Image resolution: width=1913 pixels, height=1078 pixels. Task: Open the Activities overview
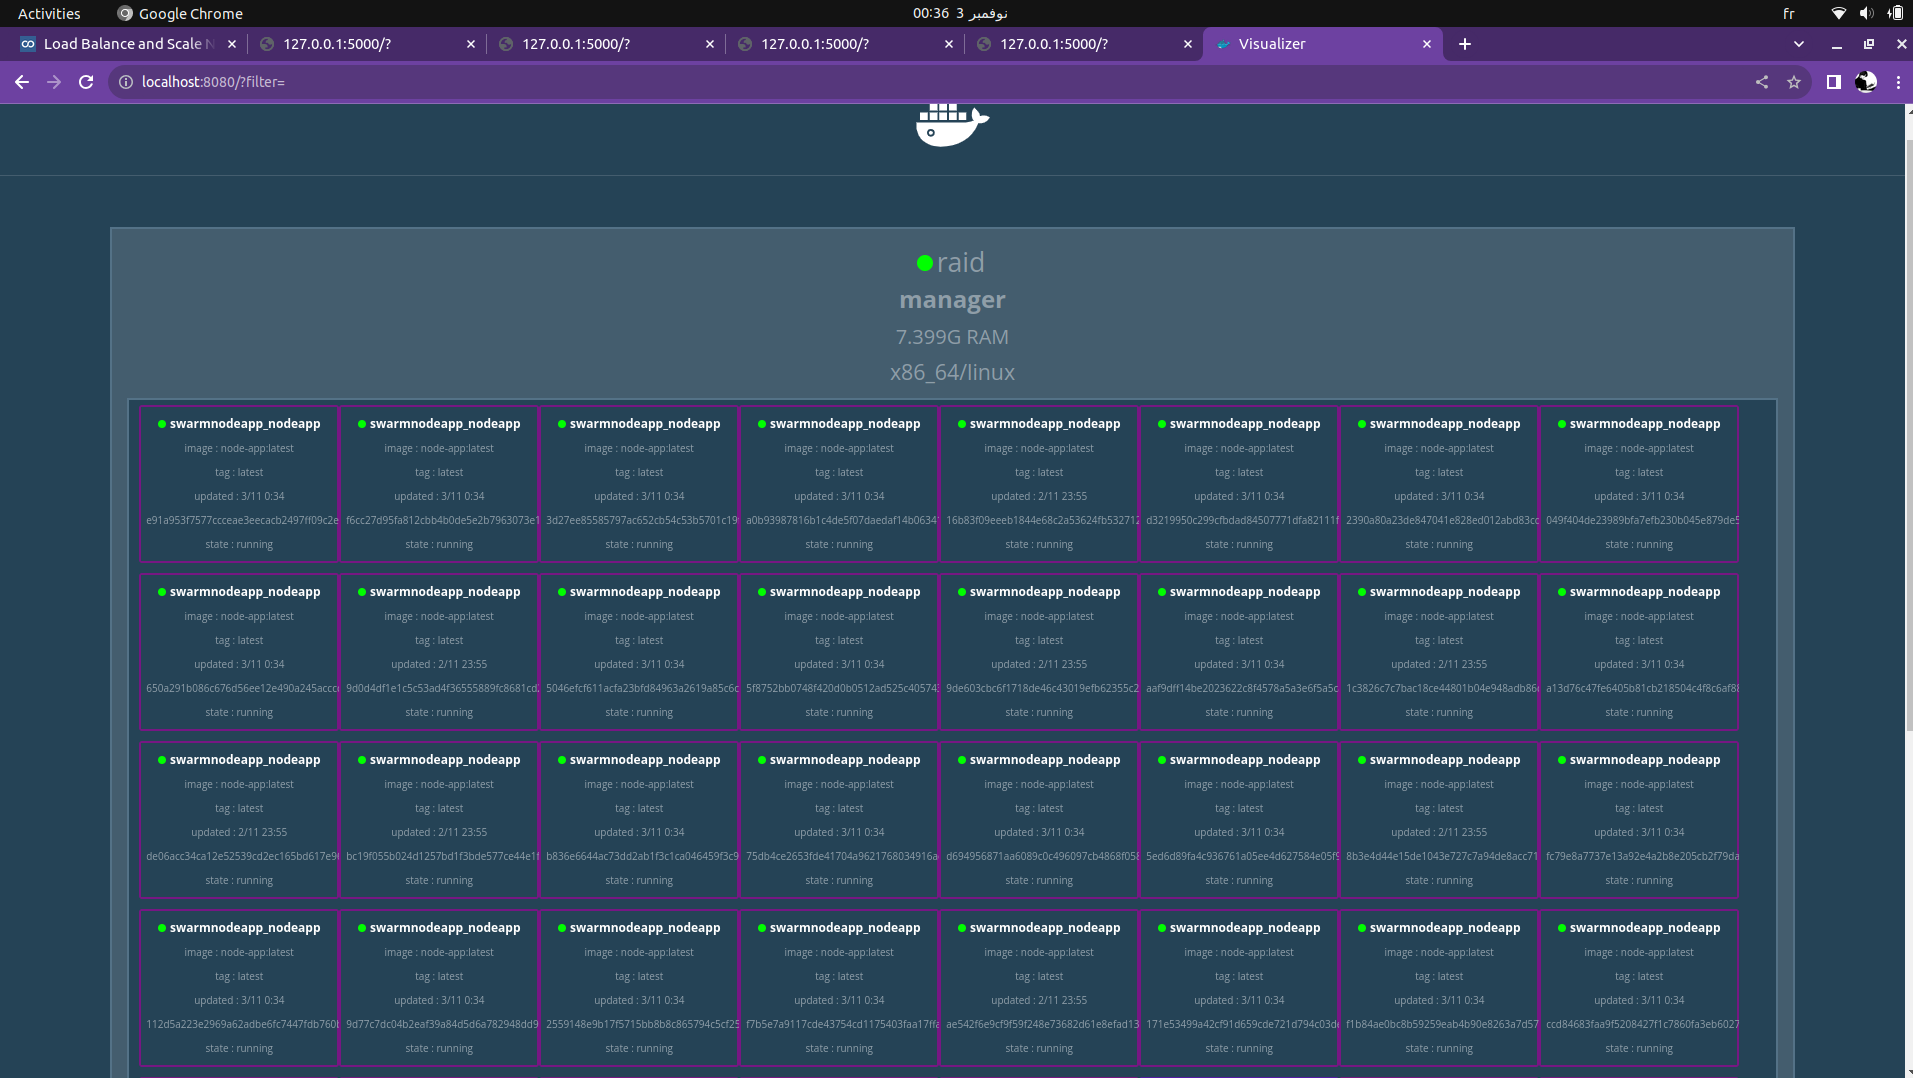49,13
